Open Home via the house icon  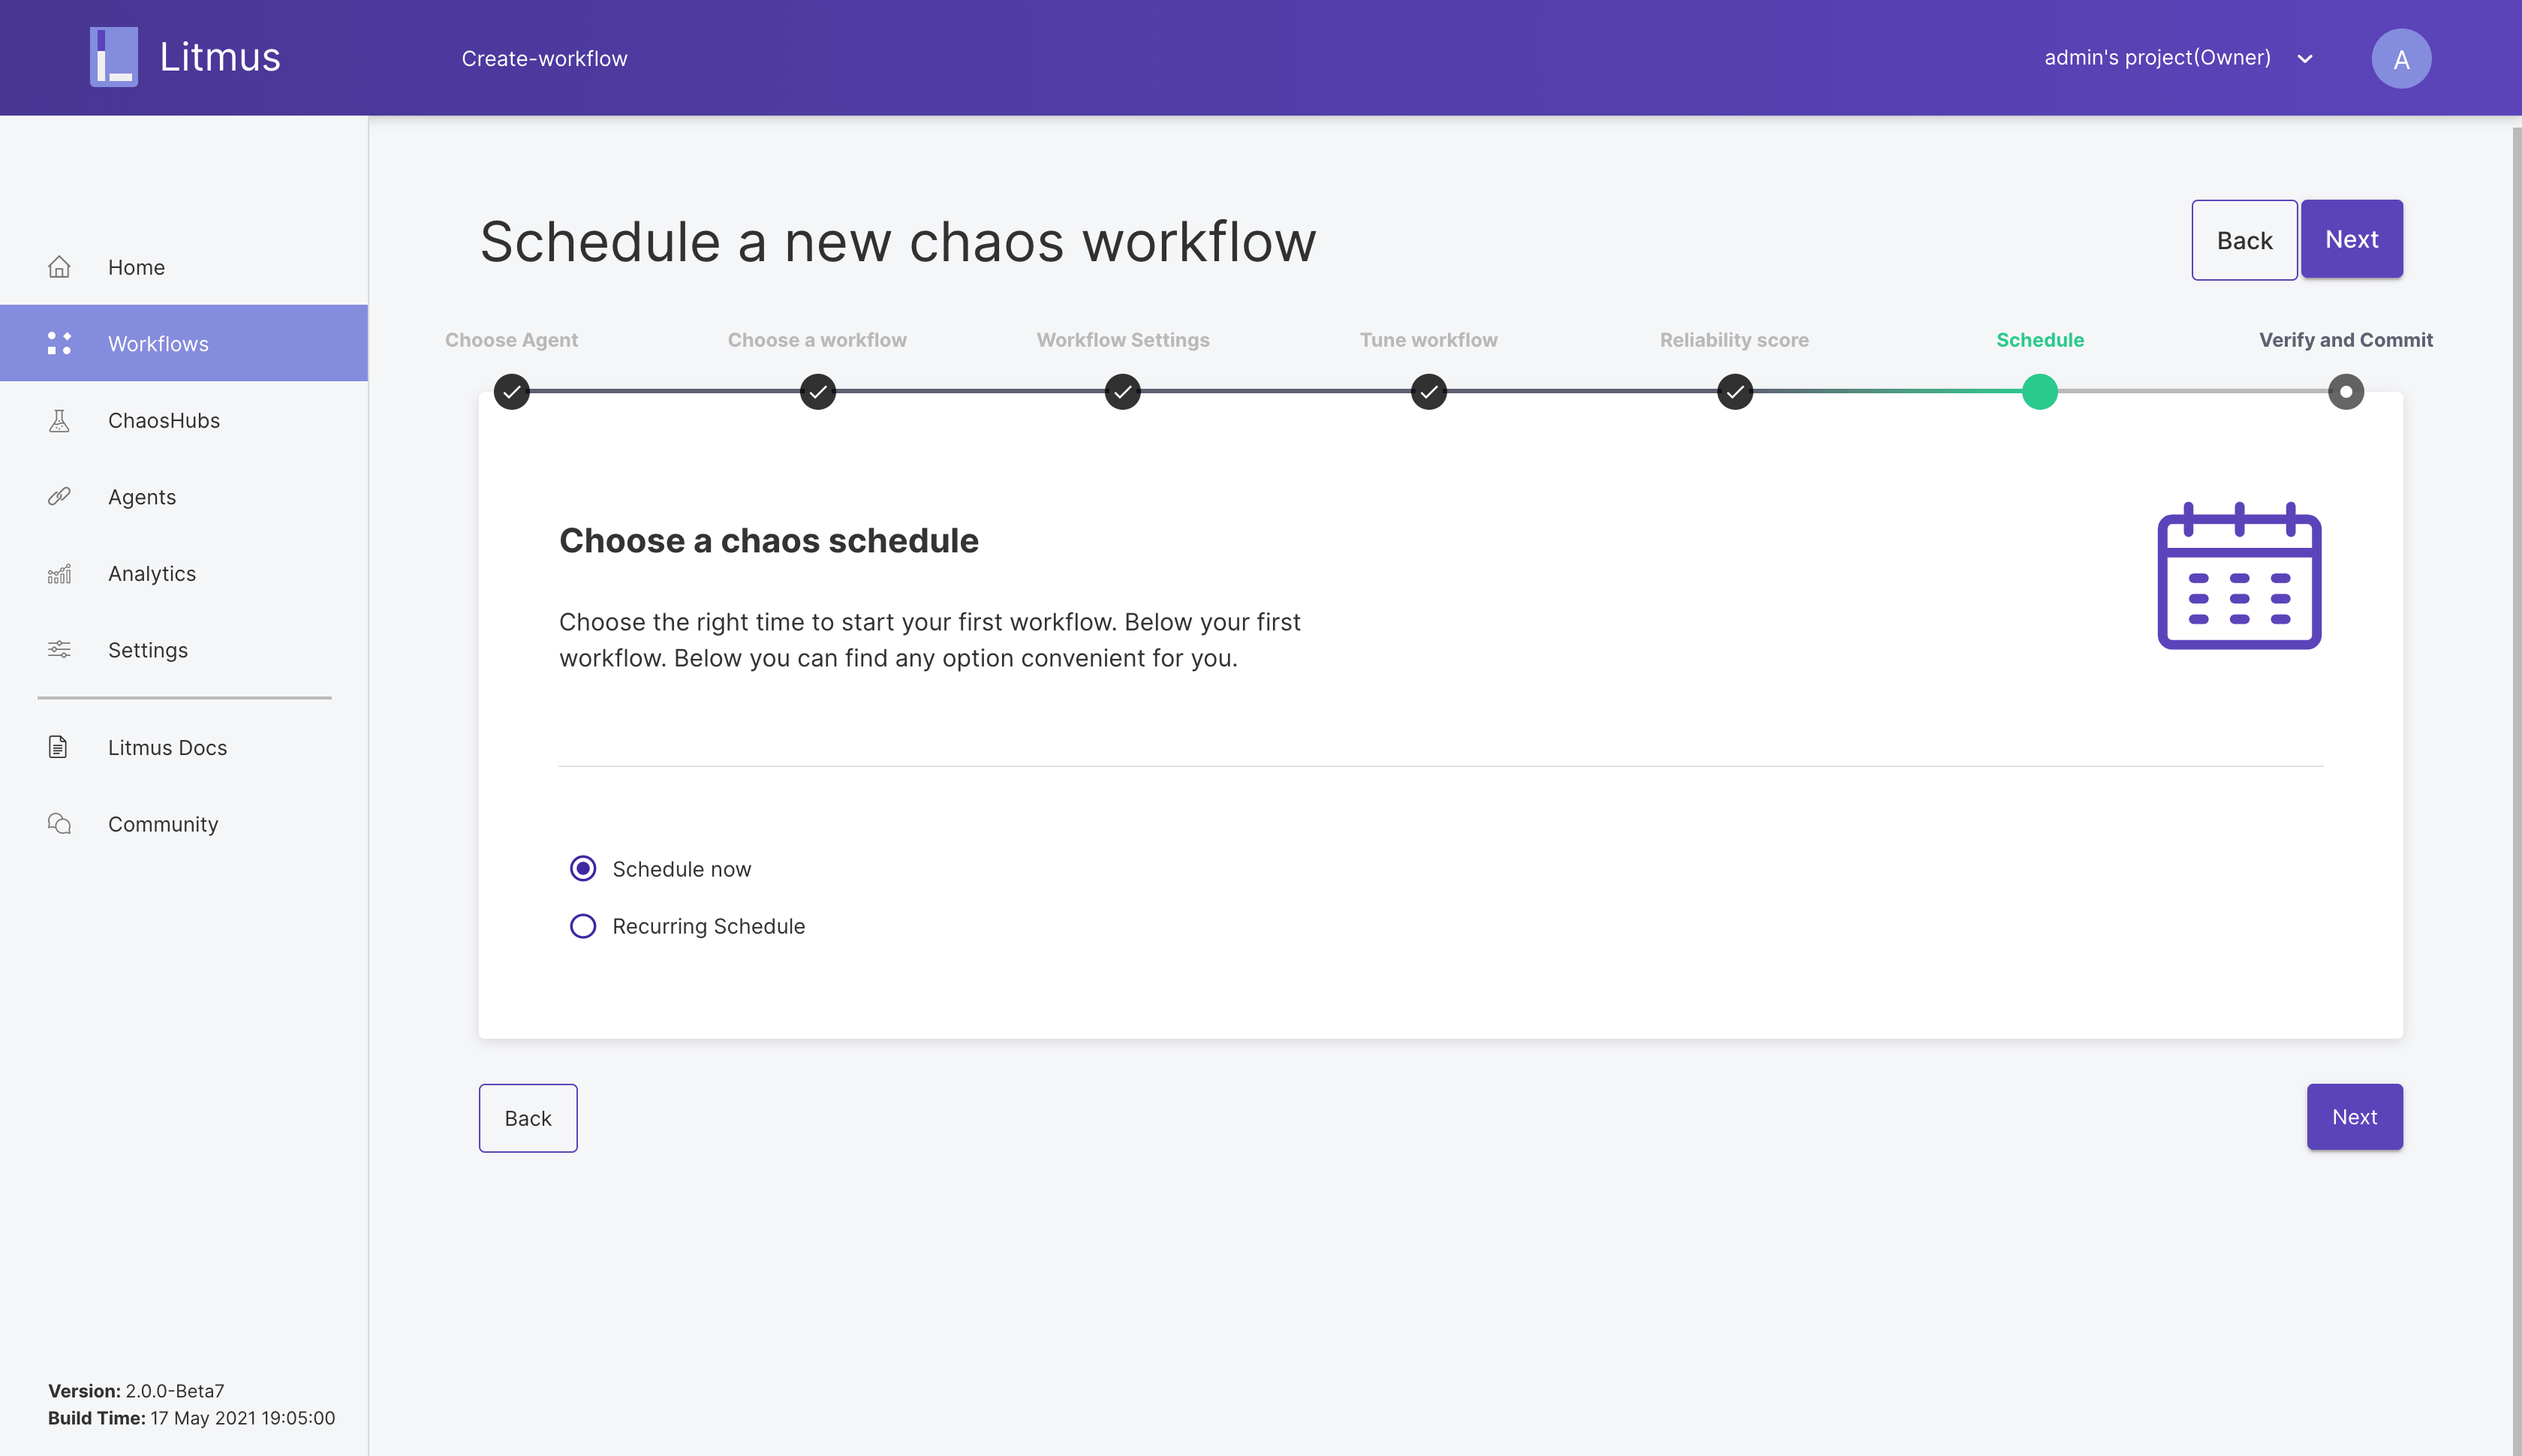60,267
